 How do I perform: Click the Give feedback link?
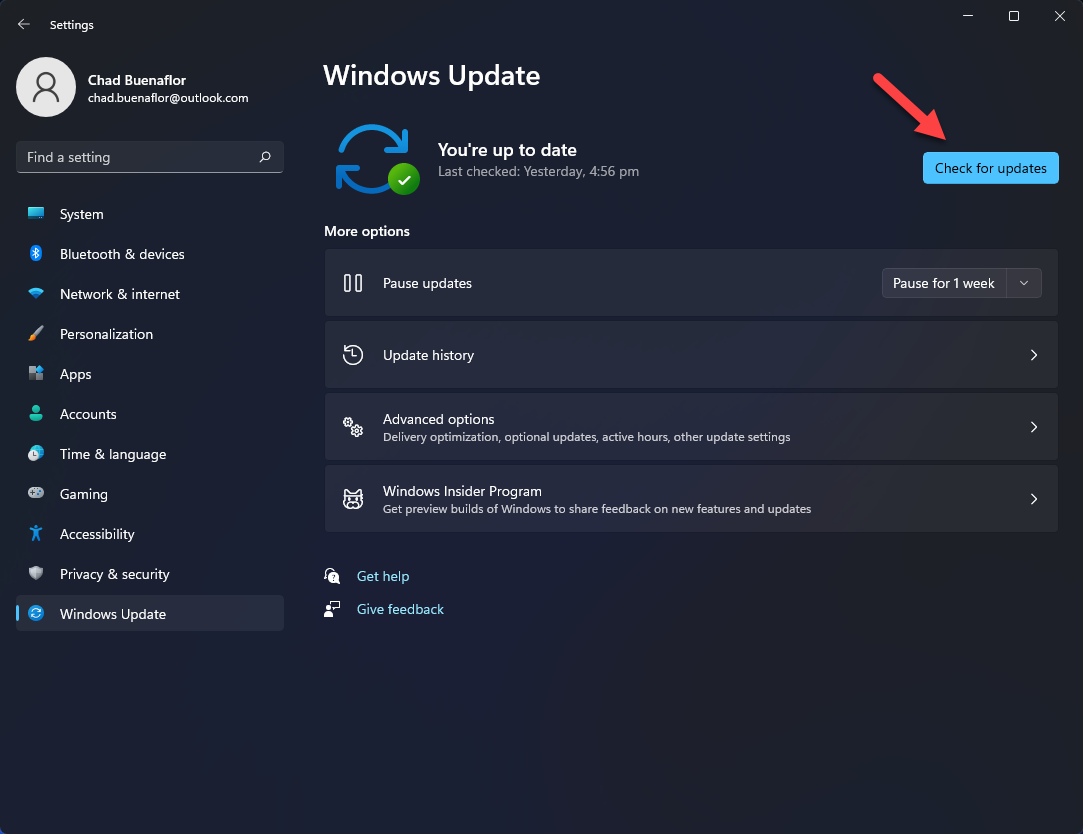click(400, 609)
